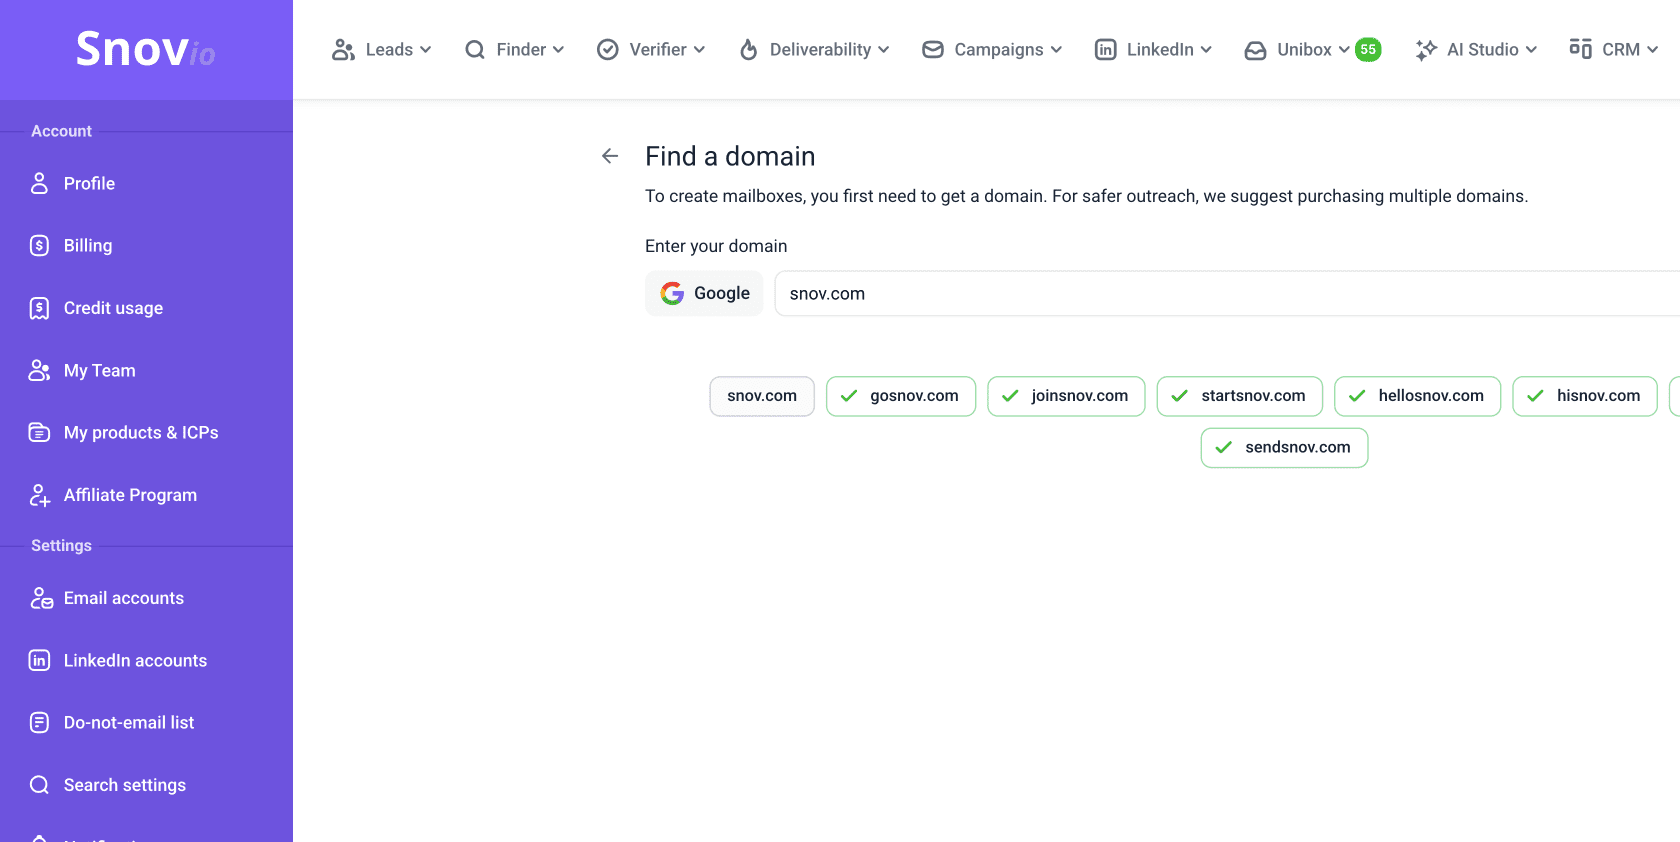This screenshot has height=842, width=1680.
Task: Open the Campaigns dropdown menu
Action: click(992, 50)
